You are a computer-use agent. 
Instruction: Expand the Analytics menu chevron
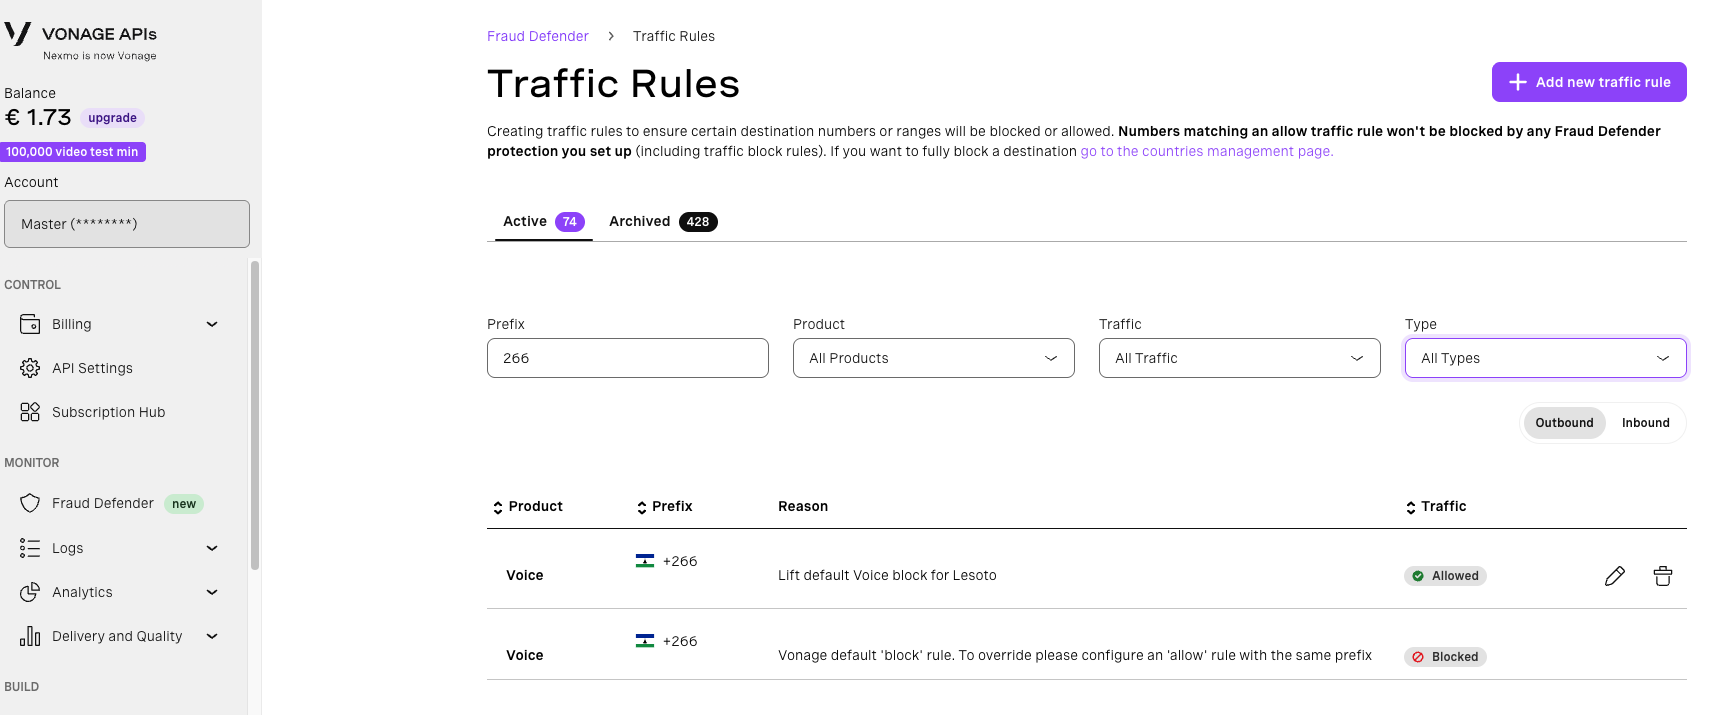212,592
